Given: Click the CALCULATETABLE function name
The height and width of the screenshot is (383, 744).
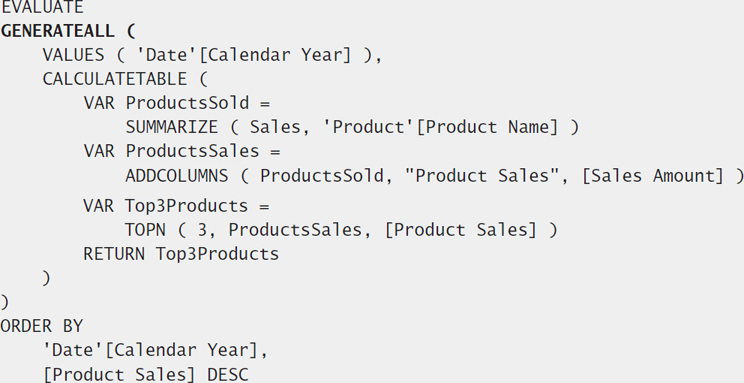Looking at the screenshot, I should tap(114, 79).
